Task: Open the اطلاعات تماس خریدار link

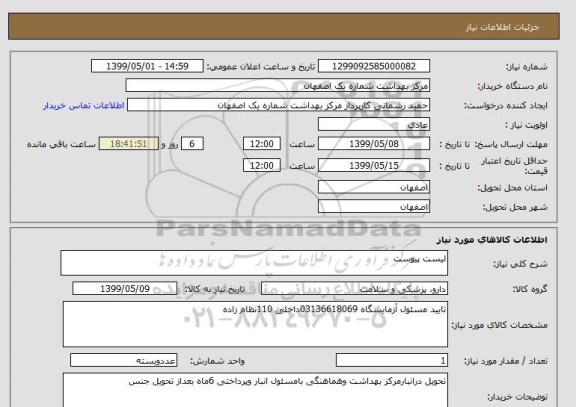Action: [x=84, y=105]
